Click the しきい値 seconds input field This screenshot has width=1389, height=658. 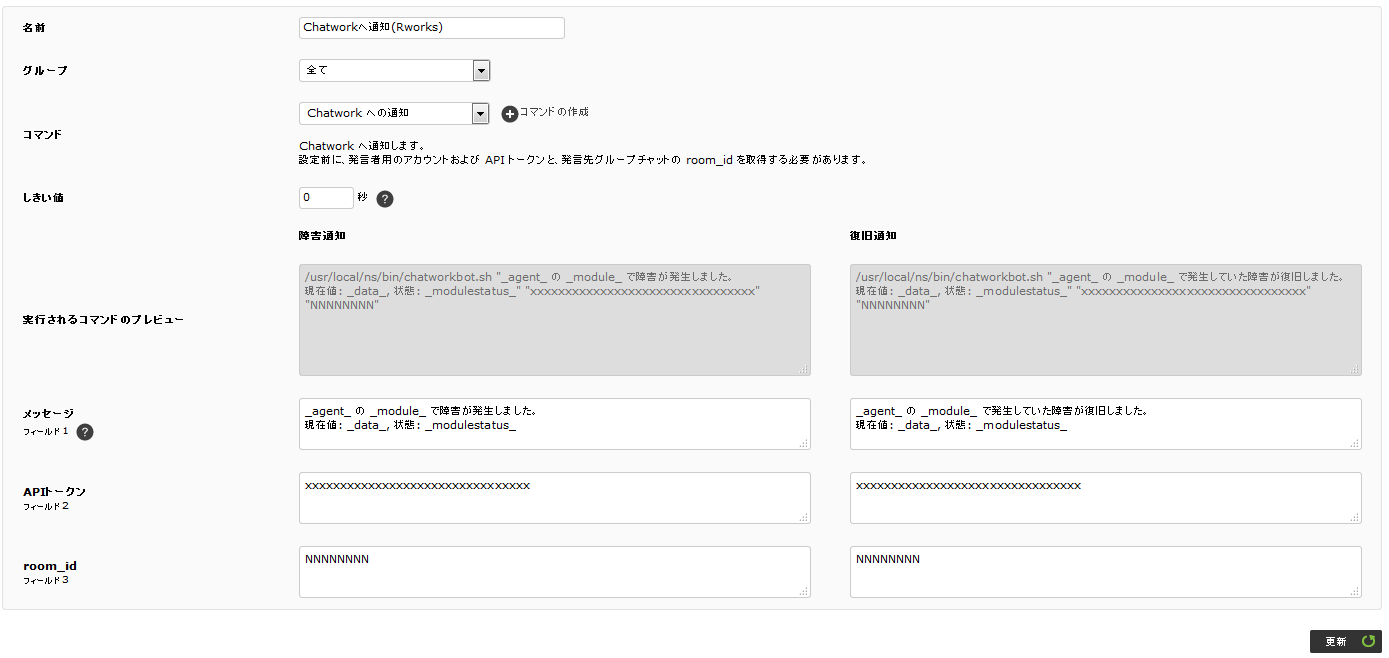click(326, 198)
